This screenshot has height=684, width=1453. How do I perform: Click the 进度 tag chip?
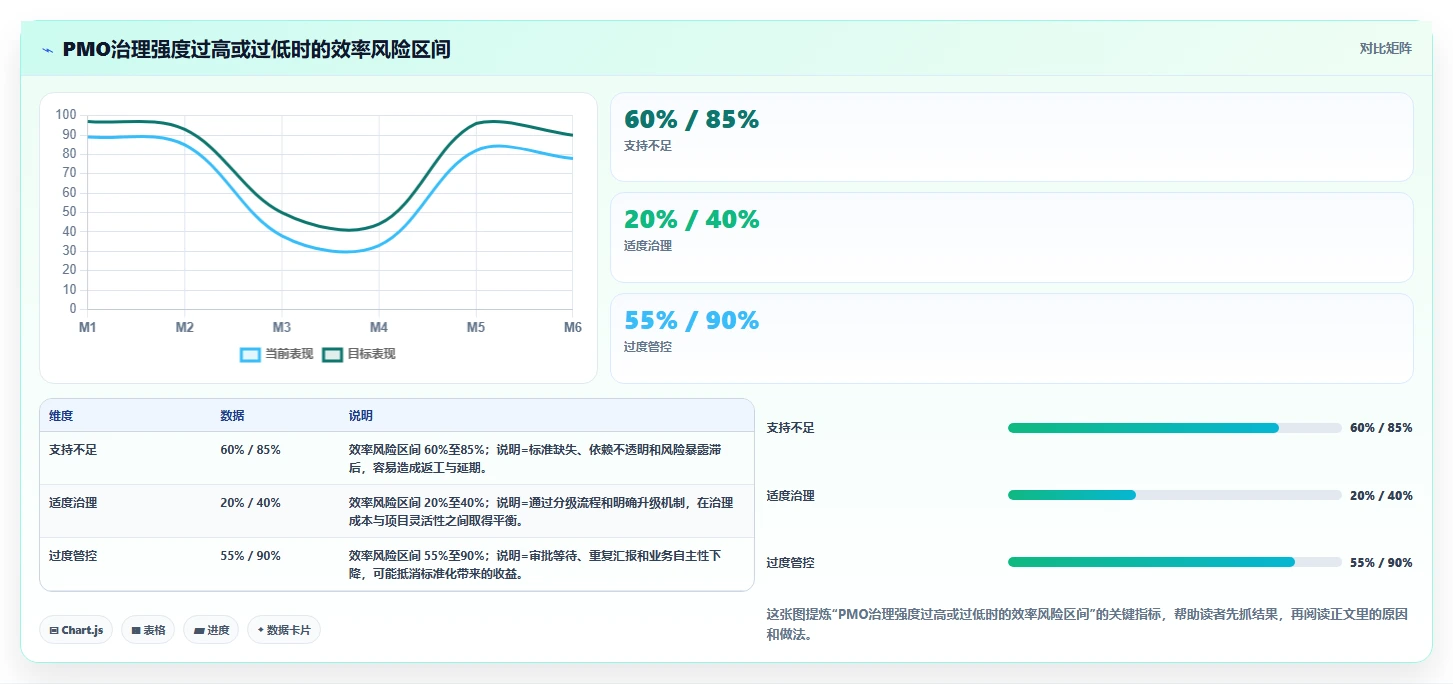[211, 630]
